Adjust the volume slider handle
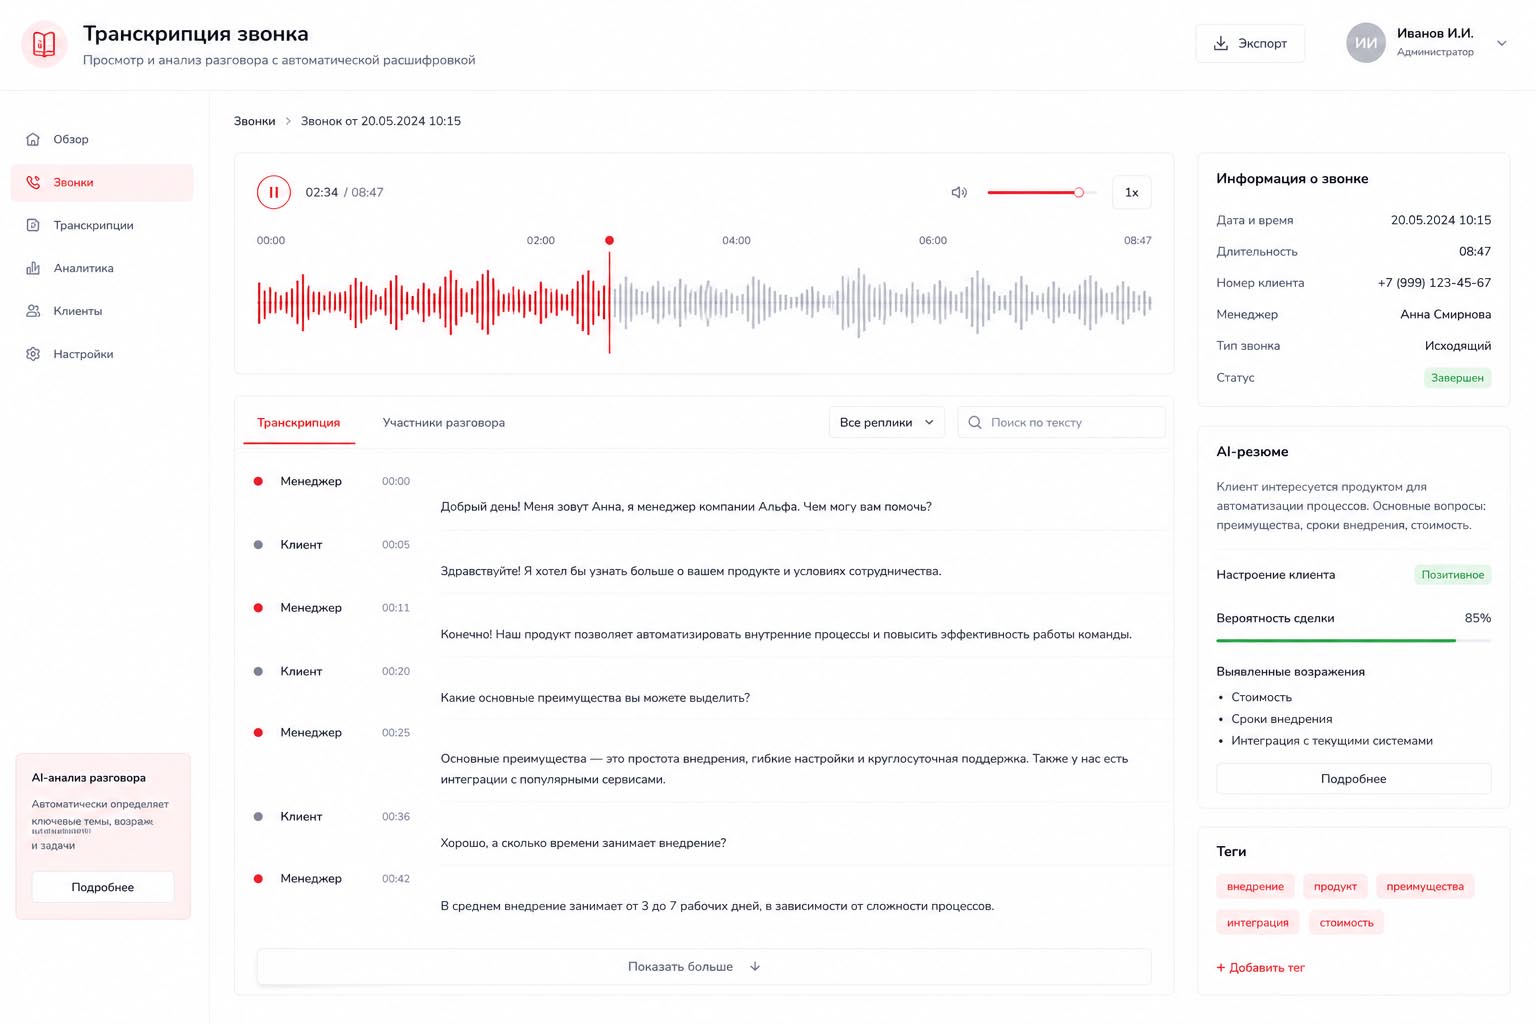The image size is (1536, 1024). pyautogui.click(x=1078, y=192)
